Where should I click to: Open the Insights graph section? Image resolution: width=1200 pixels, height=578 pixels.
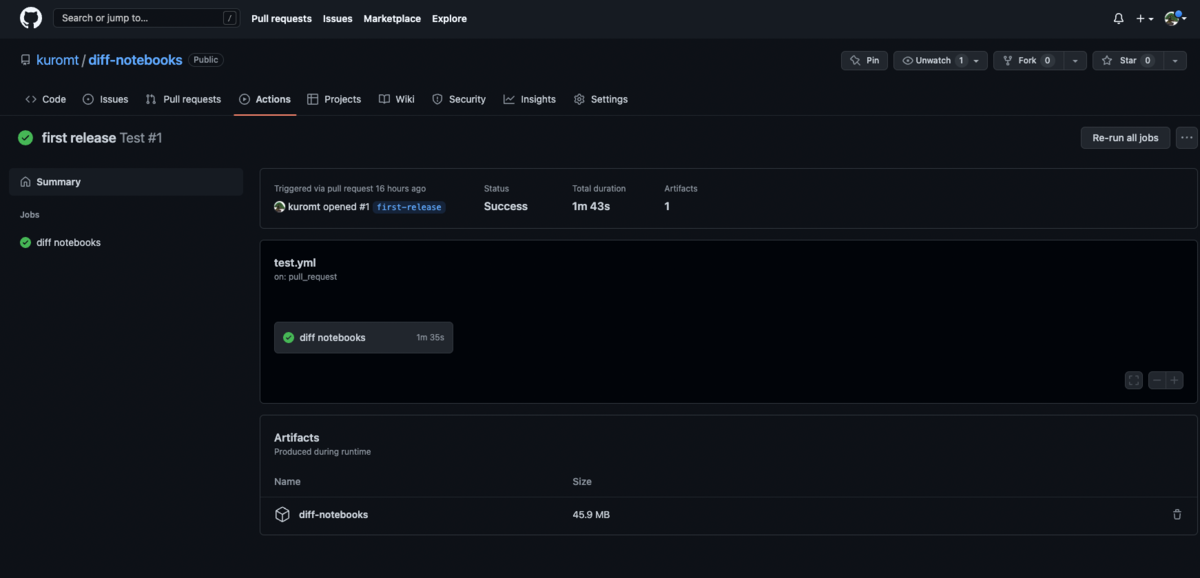(x=509, y=99)
